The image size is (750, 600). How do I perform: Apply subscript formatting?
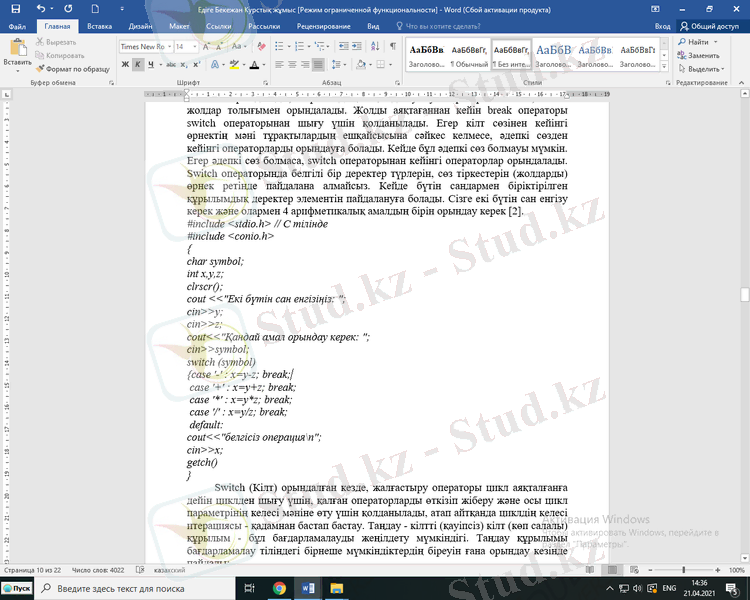[184, 64]
